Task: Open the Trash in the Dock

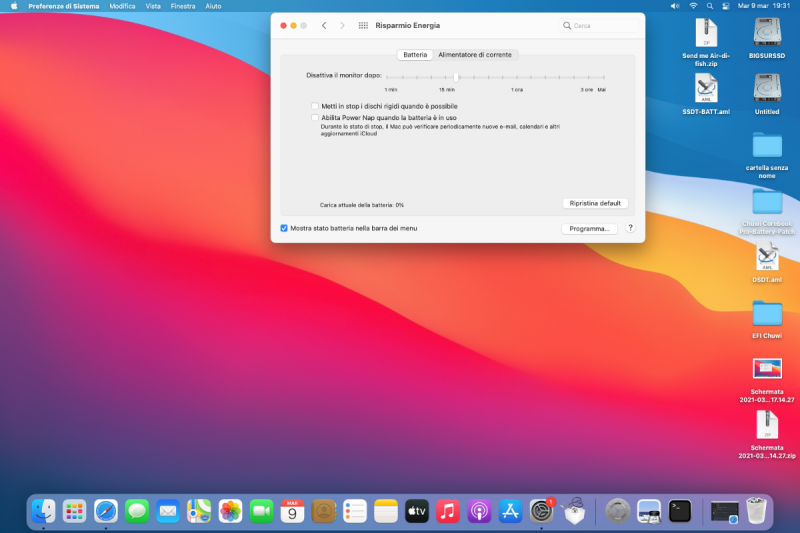Action: click(x=759, y=511)
